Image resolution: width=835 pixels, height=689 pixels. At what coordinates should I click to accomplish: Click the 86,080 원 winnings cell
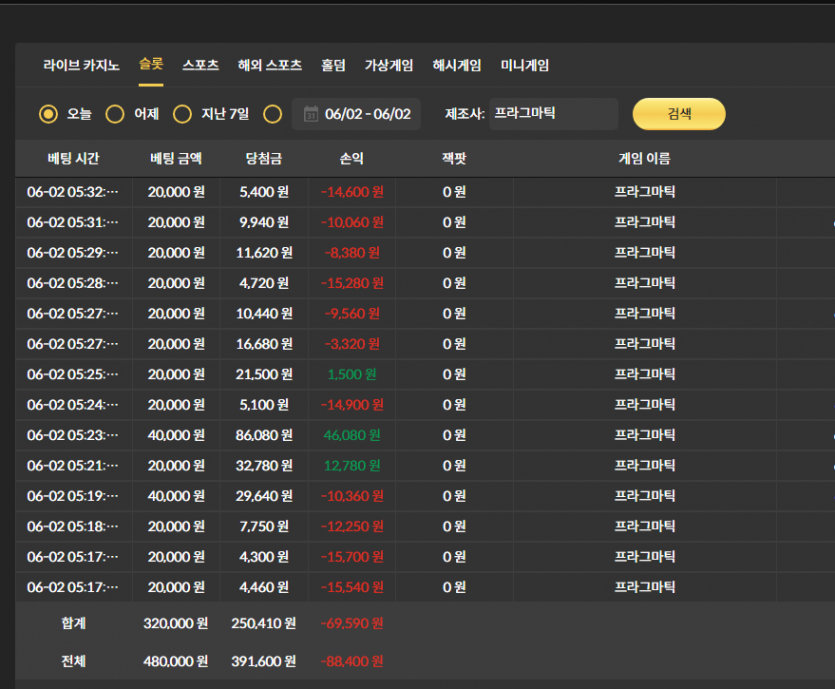264,435
